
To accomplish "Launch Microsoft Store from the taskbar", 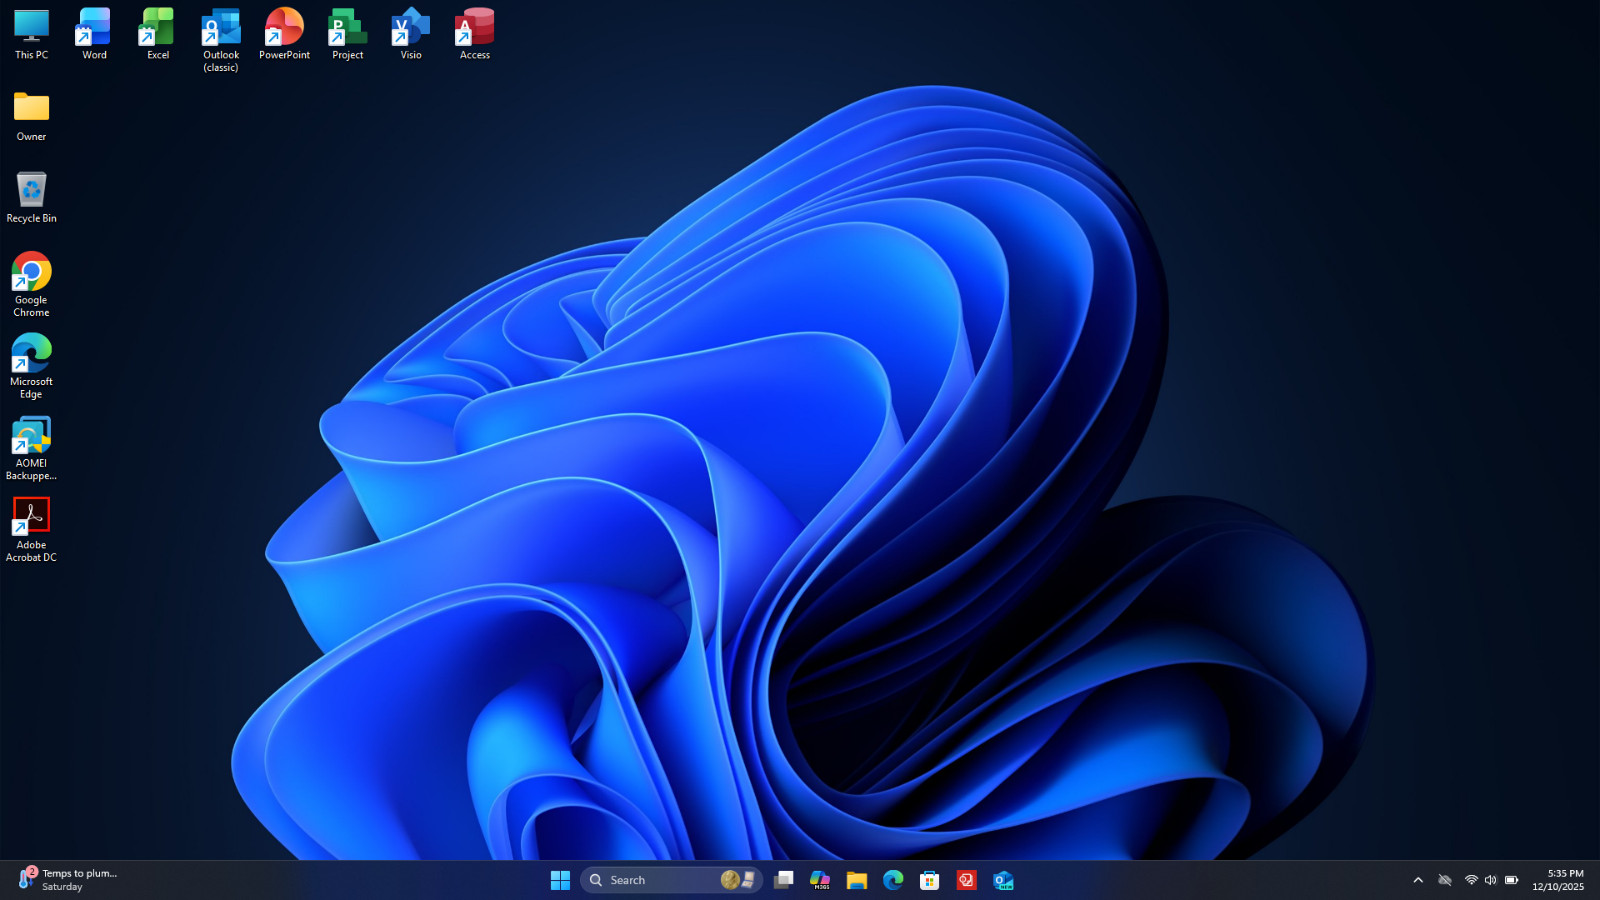I will coord(930,880).
